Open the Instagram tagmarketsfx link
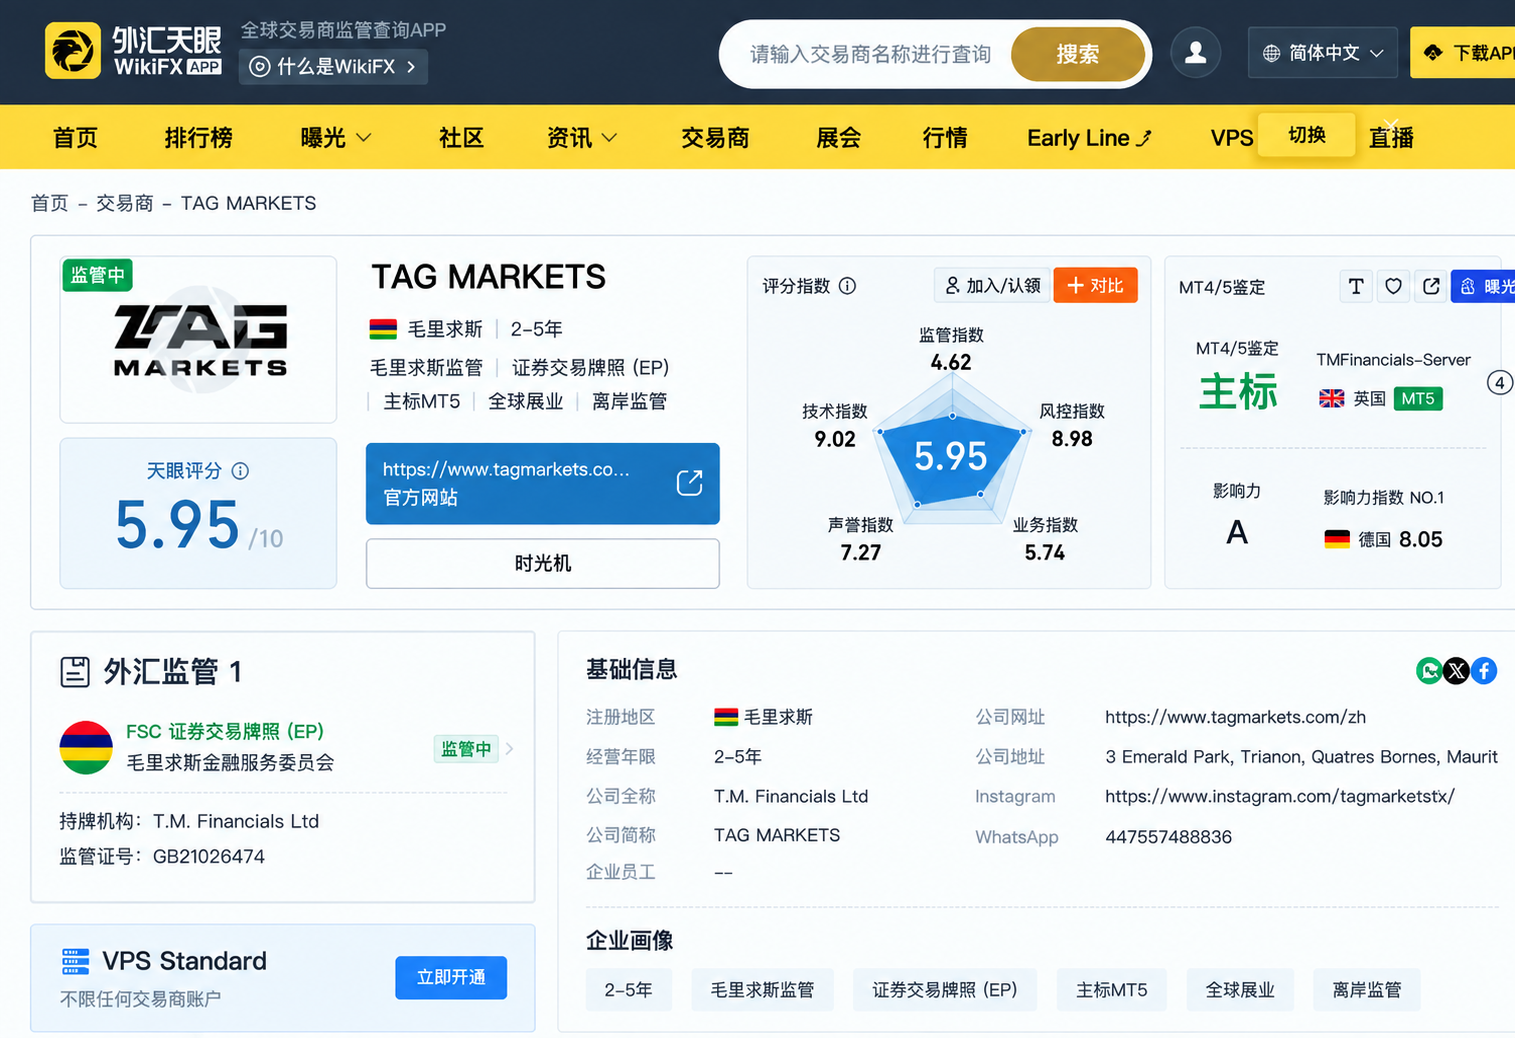 1279,796
